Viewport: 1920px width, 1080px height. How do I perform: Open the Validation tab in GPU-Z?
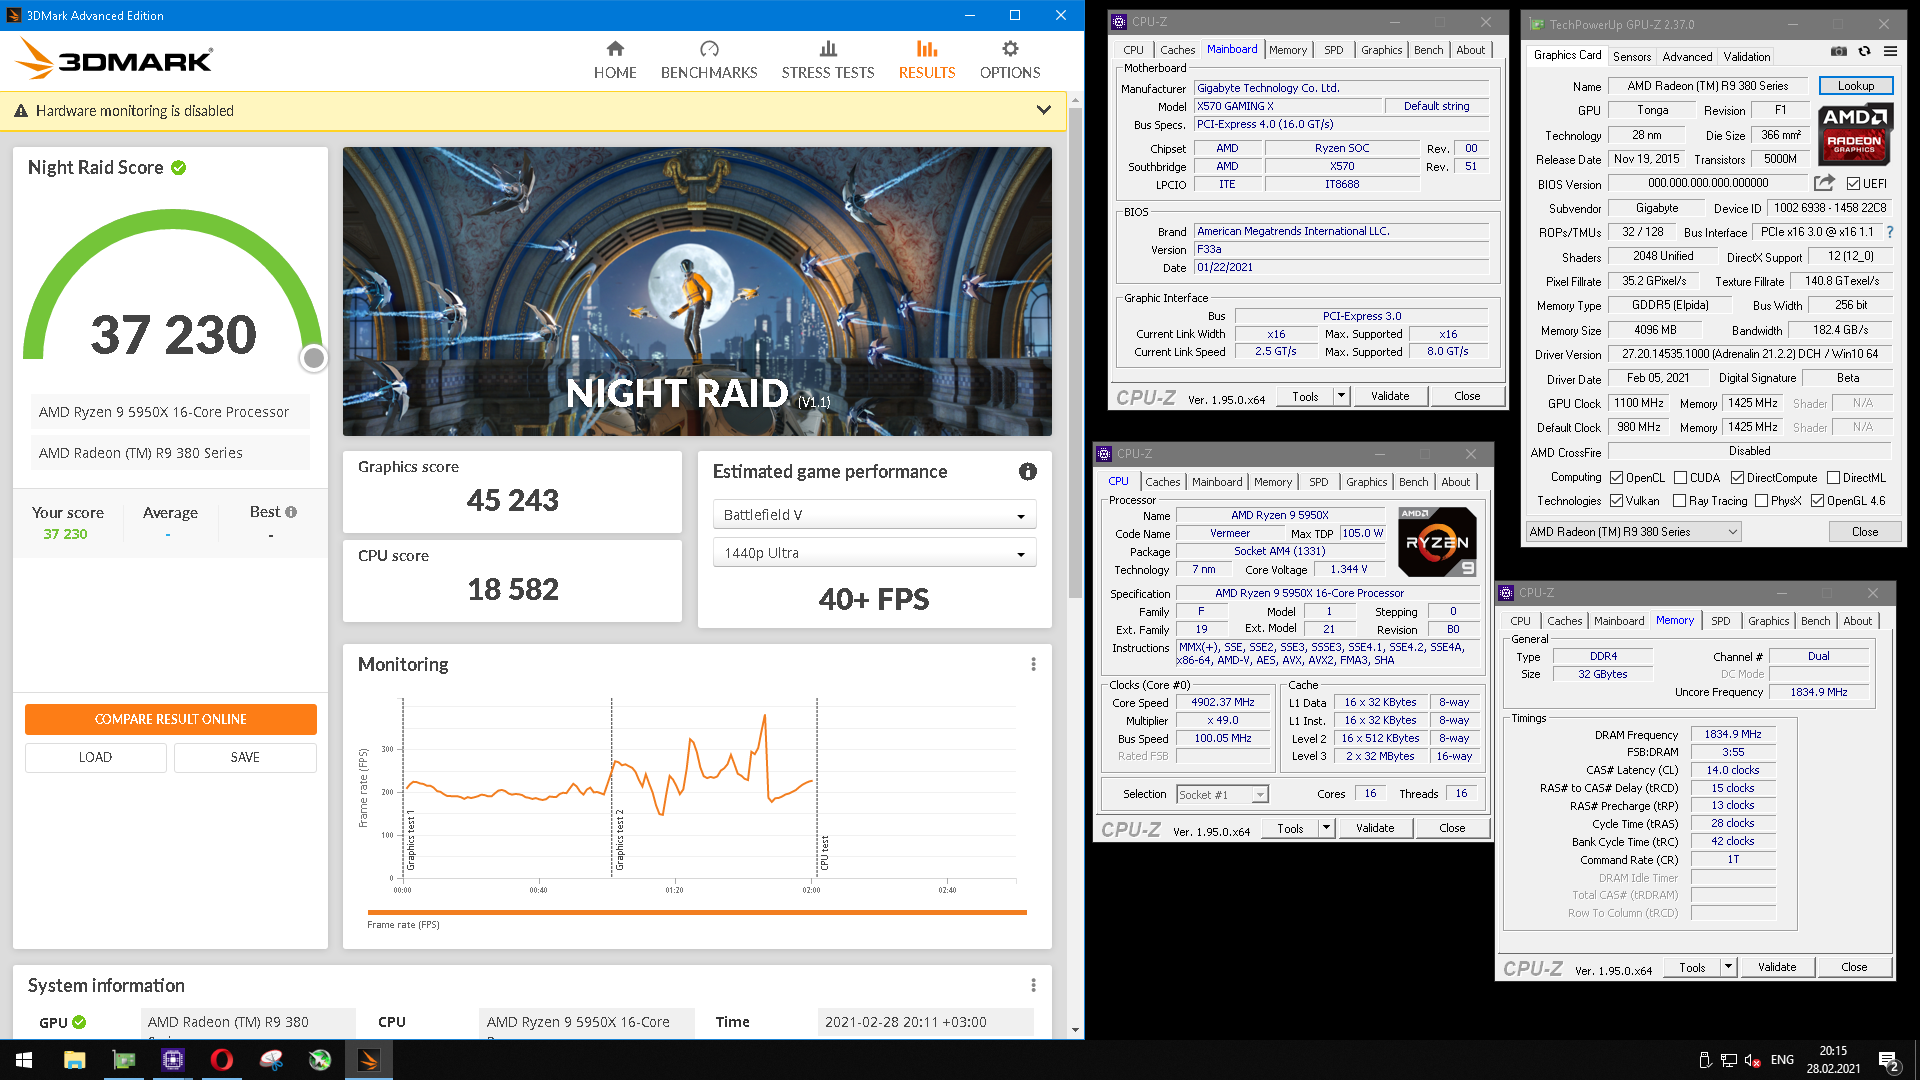(1746, 57)
